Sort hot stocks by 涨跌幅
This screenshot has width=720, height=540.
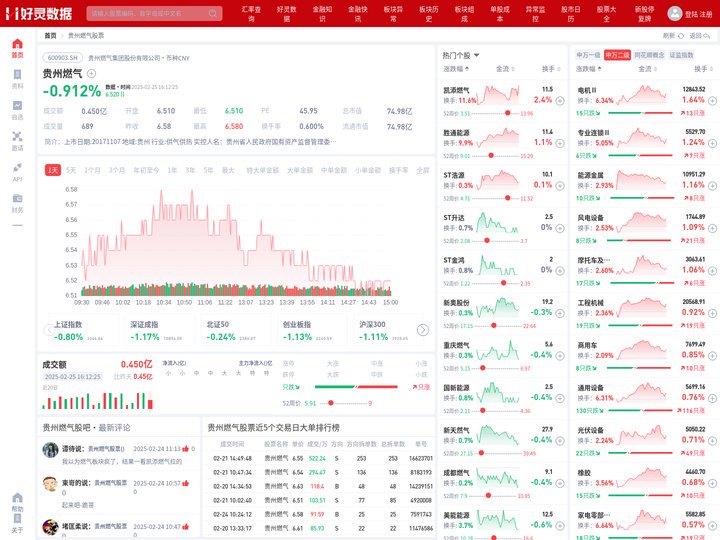point(456,69)
